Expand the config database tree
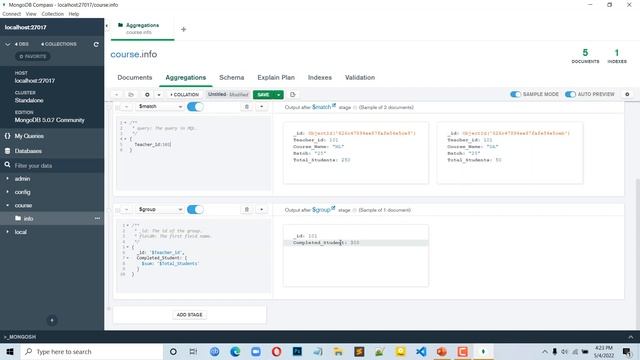Image resolution: width=640 pixels, height=360 pixels. (7, 192)
